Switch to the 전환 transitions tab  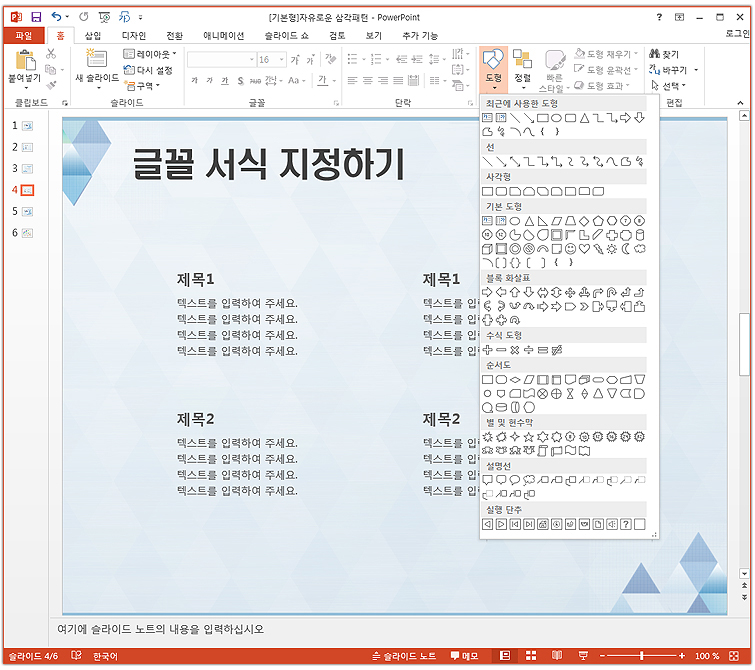[174, 36]
